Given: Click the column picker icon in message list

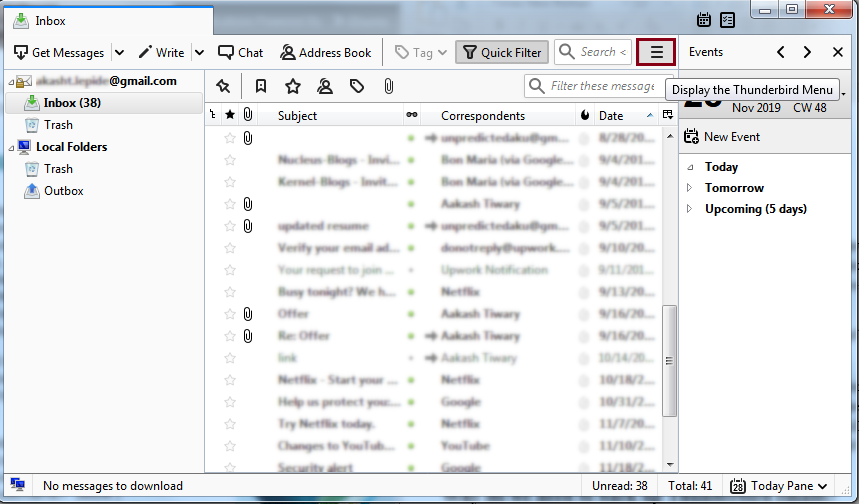Looking at the screenshot, I should click(668, 115).
